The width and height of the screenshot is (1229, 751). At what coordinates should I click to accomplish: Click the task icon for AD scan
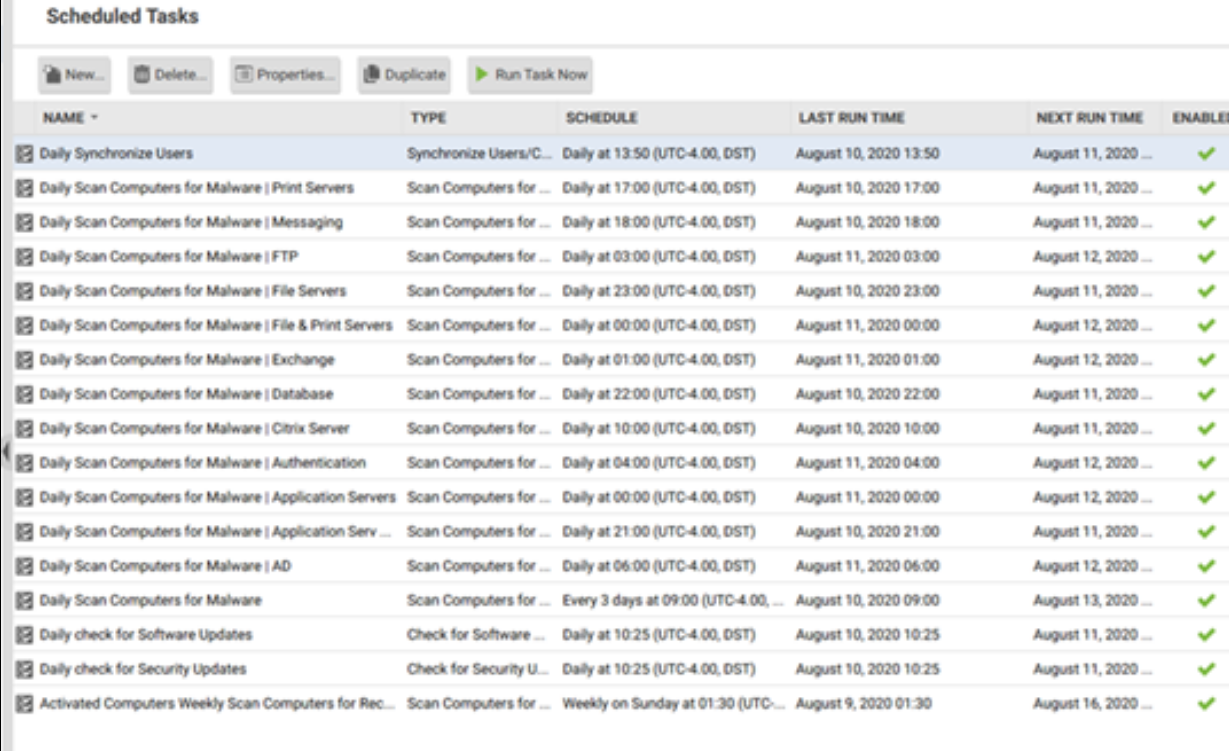click(x=25, y=566)
